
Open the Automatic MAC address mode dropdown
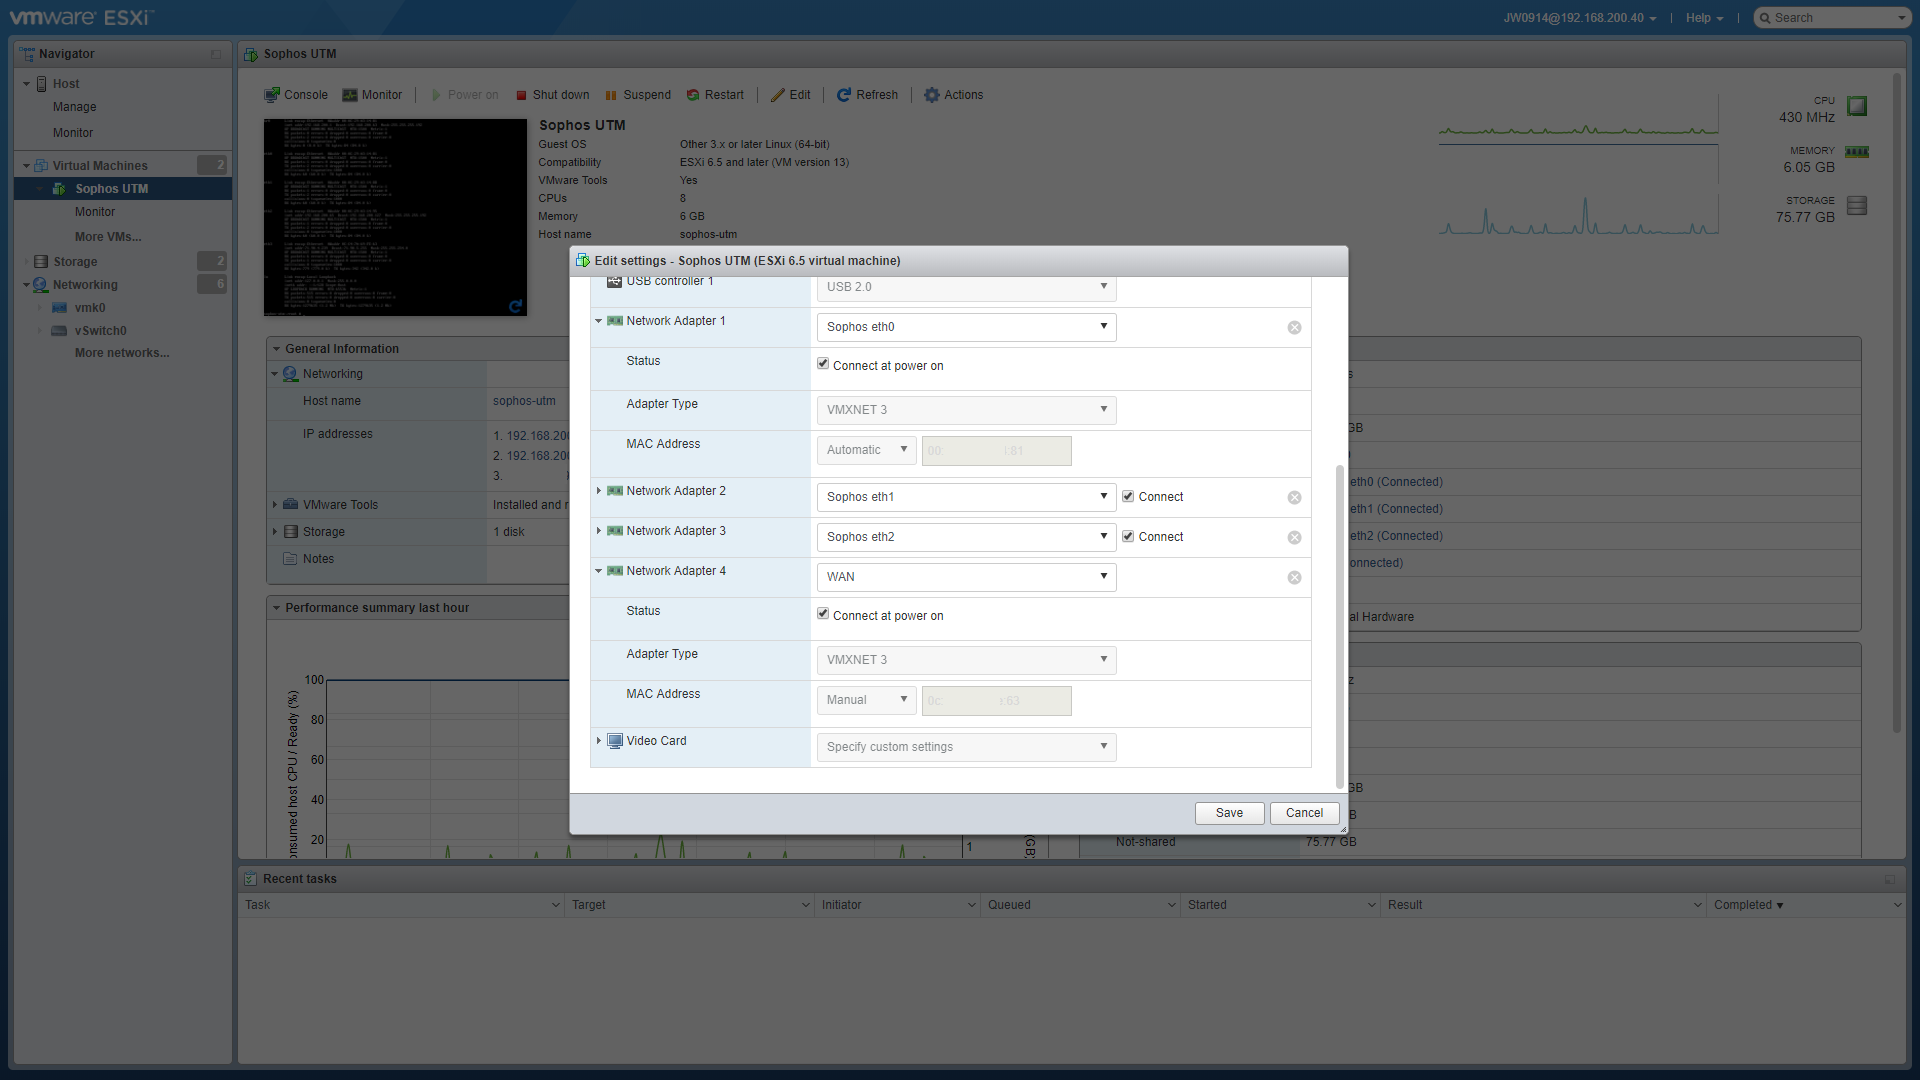866,450
